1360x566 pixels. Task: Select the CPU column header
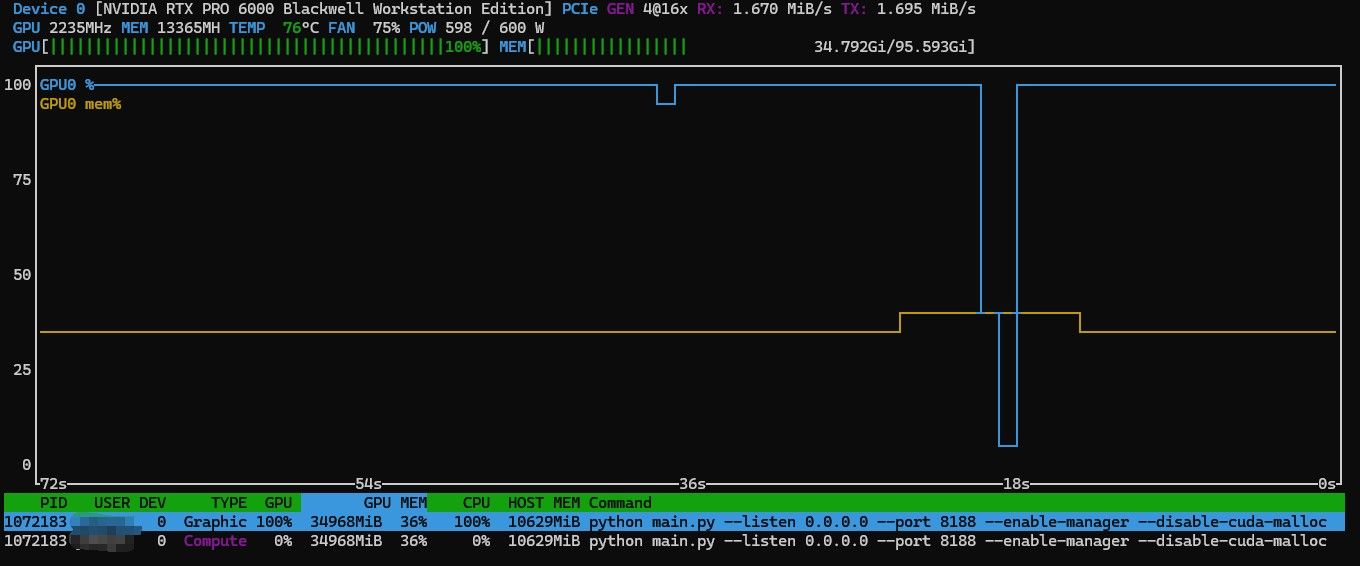pos(476,503)
